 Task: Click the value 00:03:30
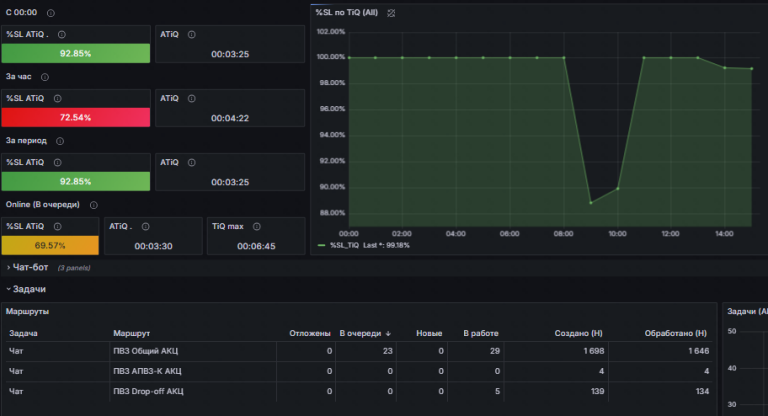[x=153, y=246]
